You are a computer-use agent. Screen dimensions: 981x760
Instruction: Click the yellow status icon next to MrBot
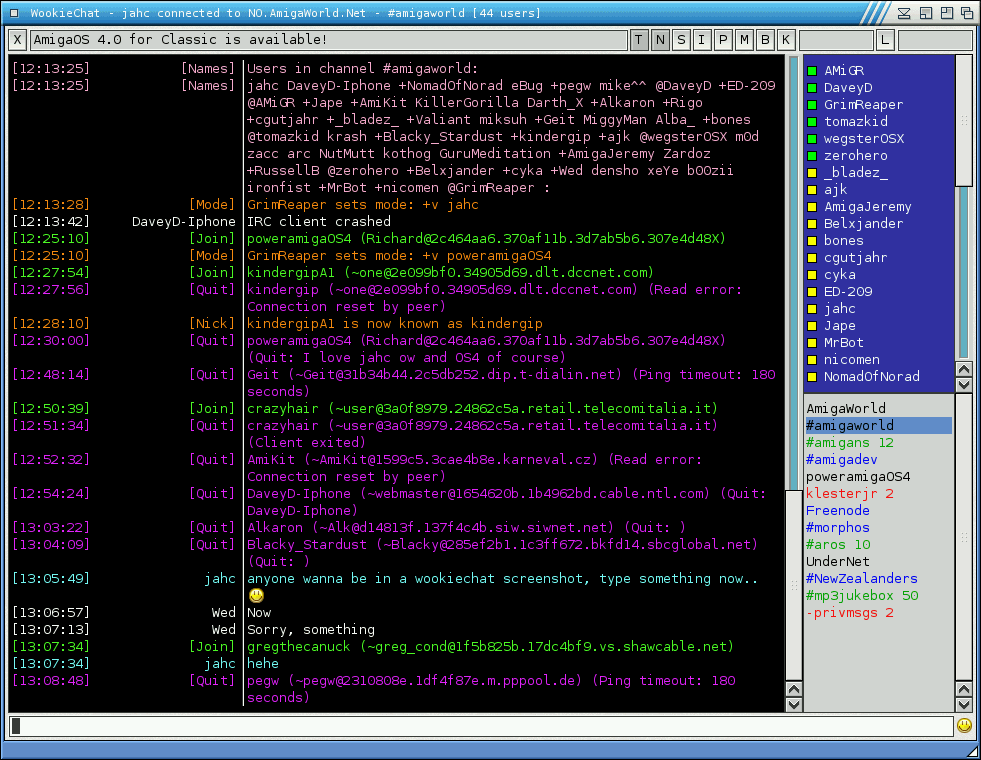(813, 343)
